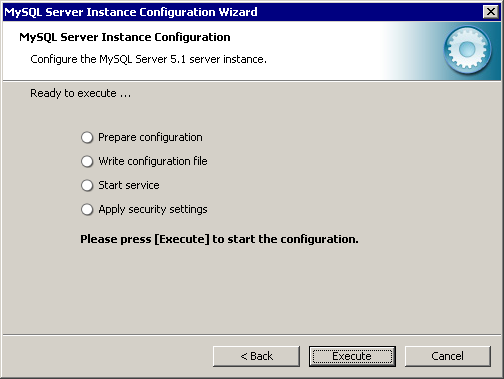Select the Start service radio button
The width and height of the screenshot is (504, 379).
click(x=87, y=185)
